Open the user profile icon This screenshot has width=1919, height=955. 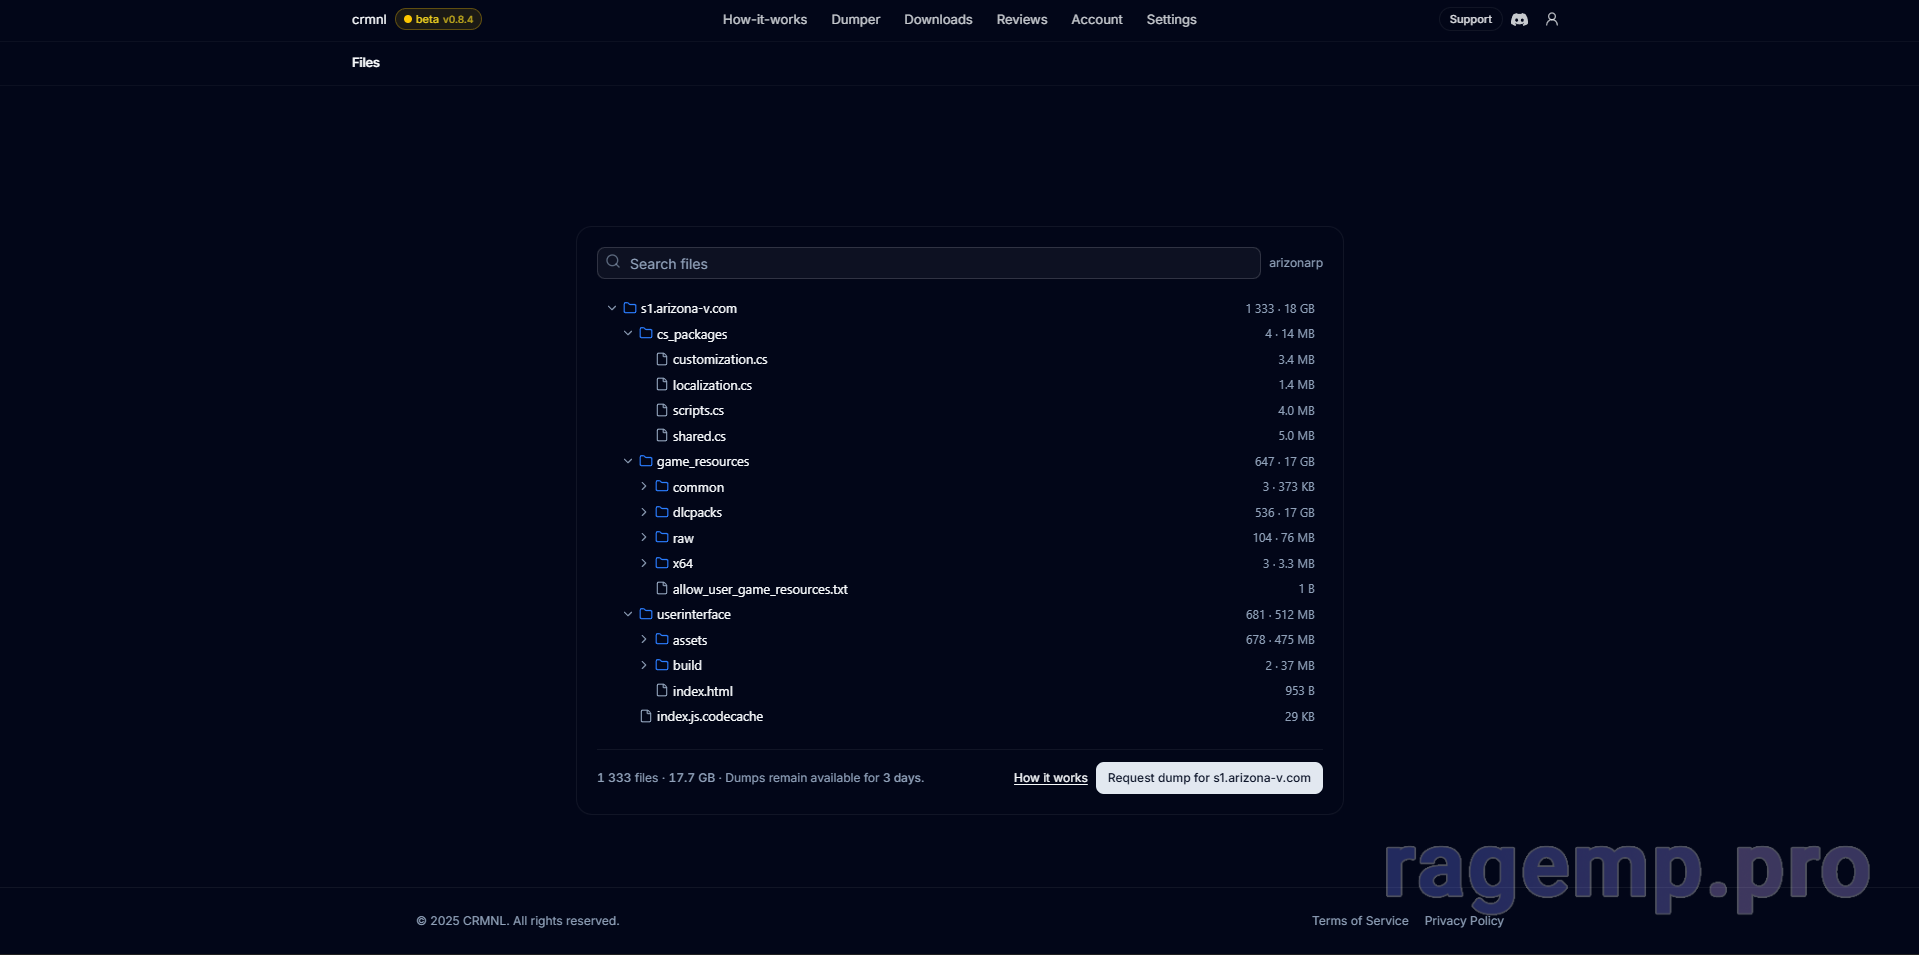pos(1552,19)
